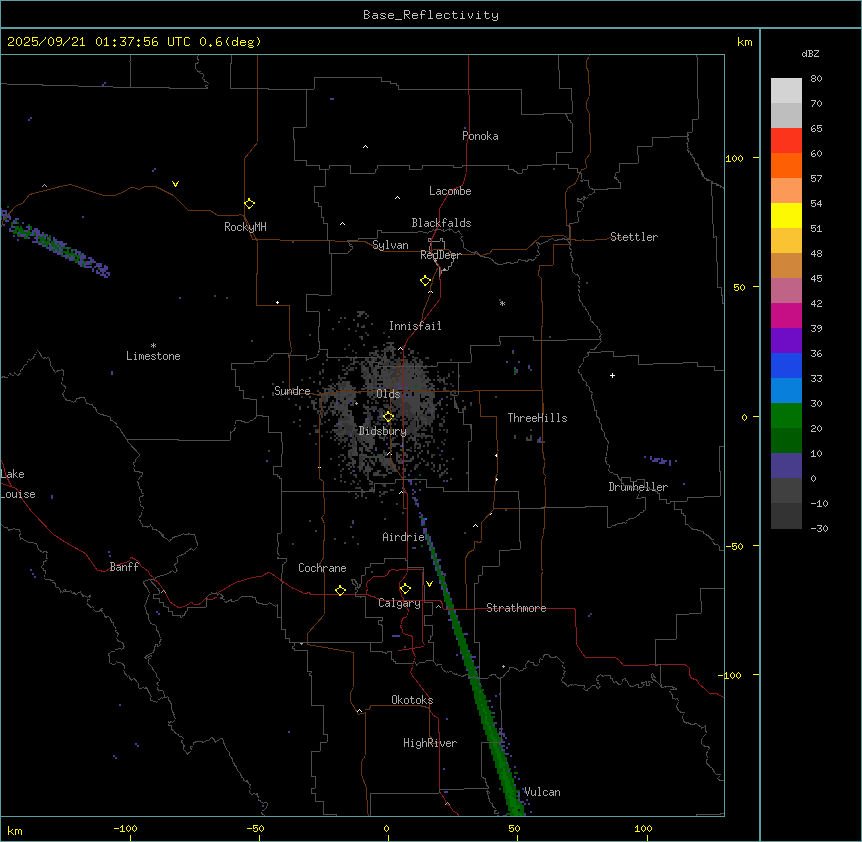Pick the bright yellow legend swatch
Image resolution: width=862 pixels, height=842 pixels.
tap(786, 215)
